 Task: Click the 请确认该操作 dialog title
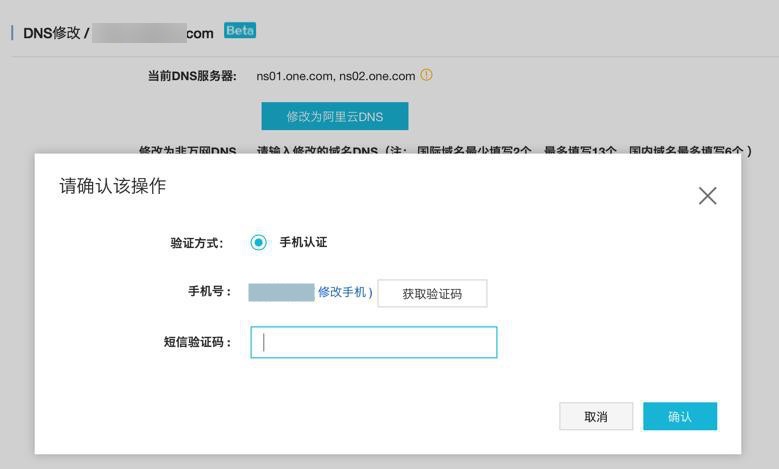click(113, 186)
